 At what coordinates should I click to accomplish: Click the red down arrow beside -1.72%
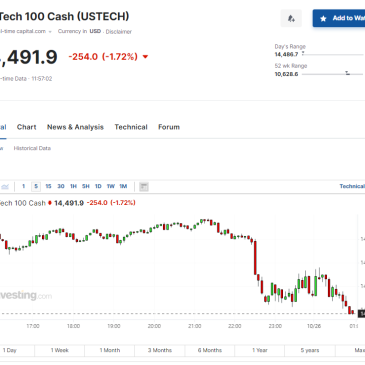(x=145, y=57)
